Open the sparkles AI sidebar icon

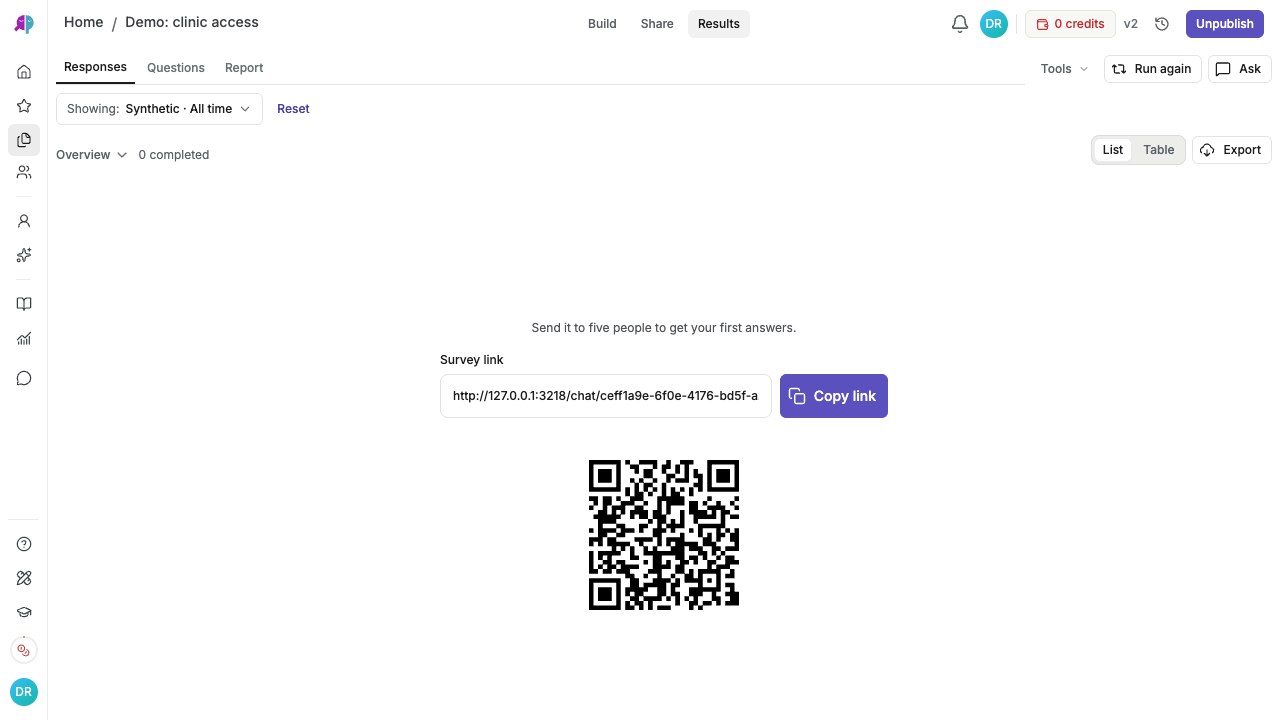point(24,255)
